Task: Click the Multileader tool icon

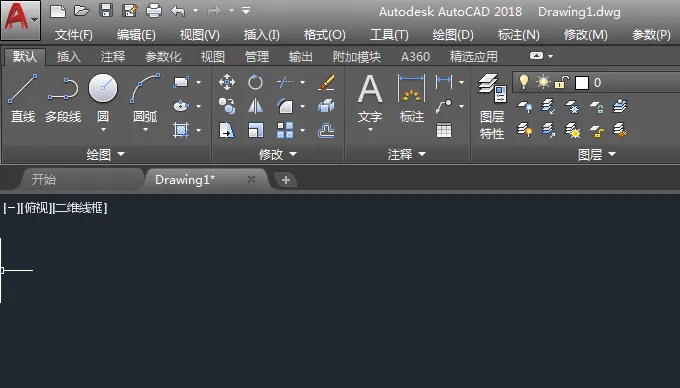Action: (444, 106)
